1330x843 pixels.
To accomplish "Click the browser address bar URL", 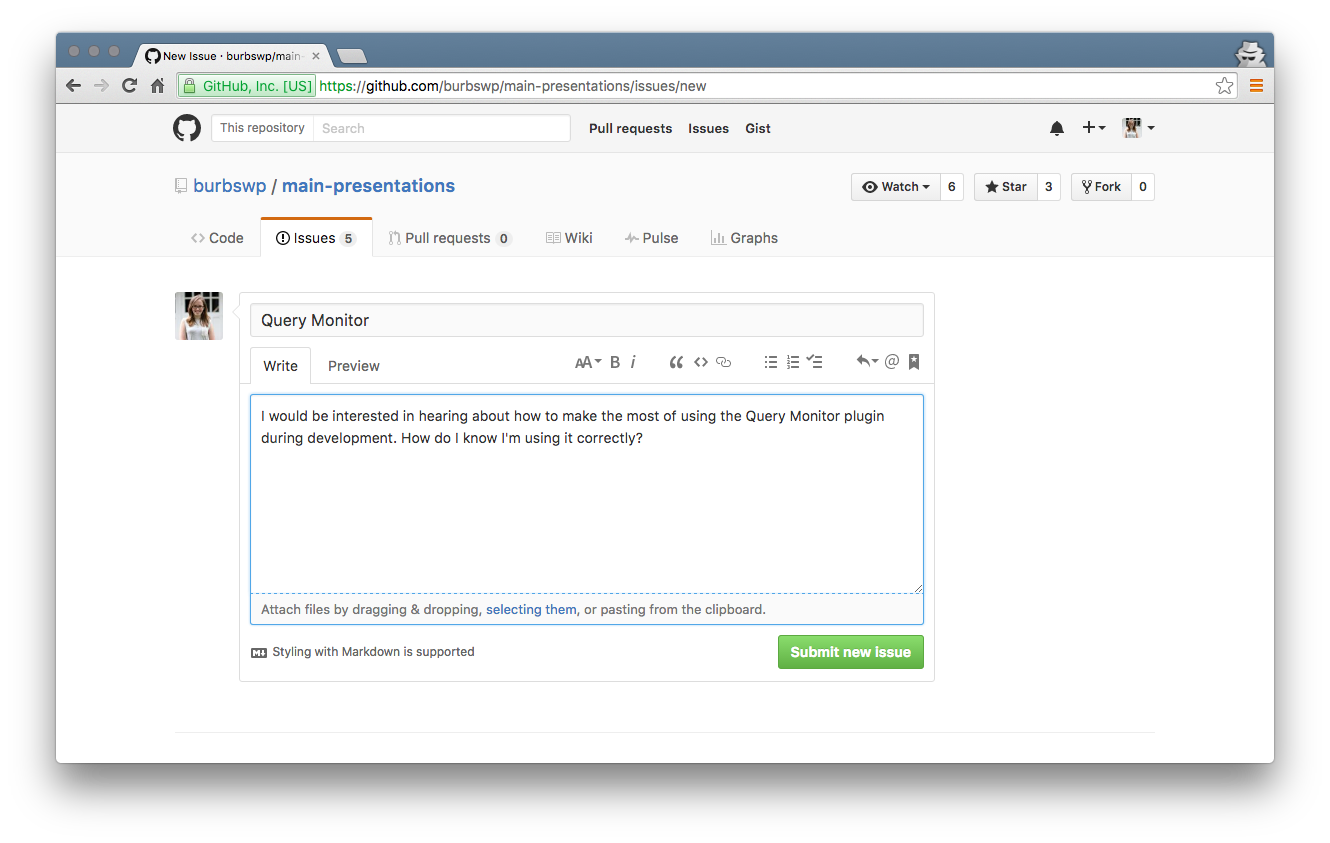I will pyautogui.click(x=513, y=86).
